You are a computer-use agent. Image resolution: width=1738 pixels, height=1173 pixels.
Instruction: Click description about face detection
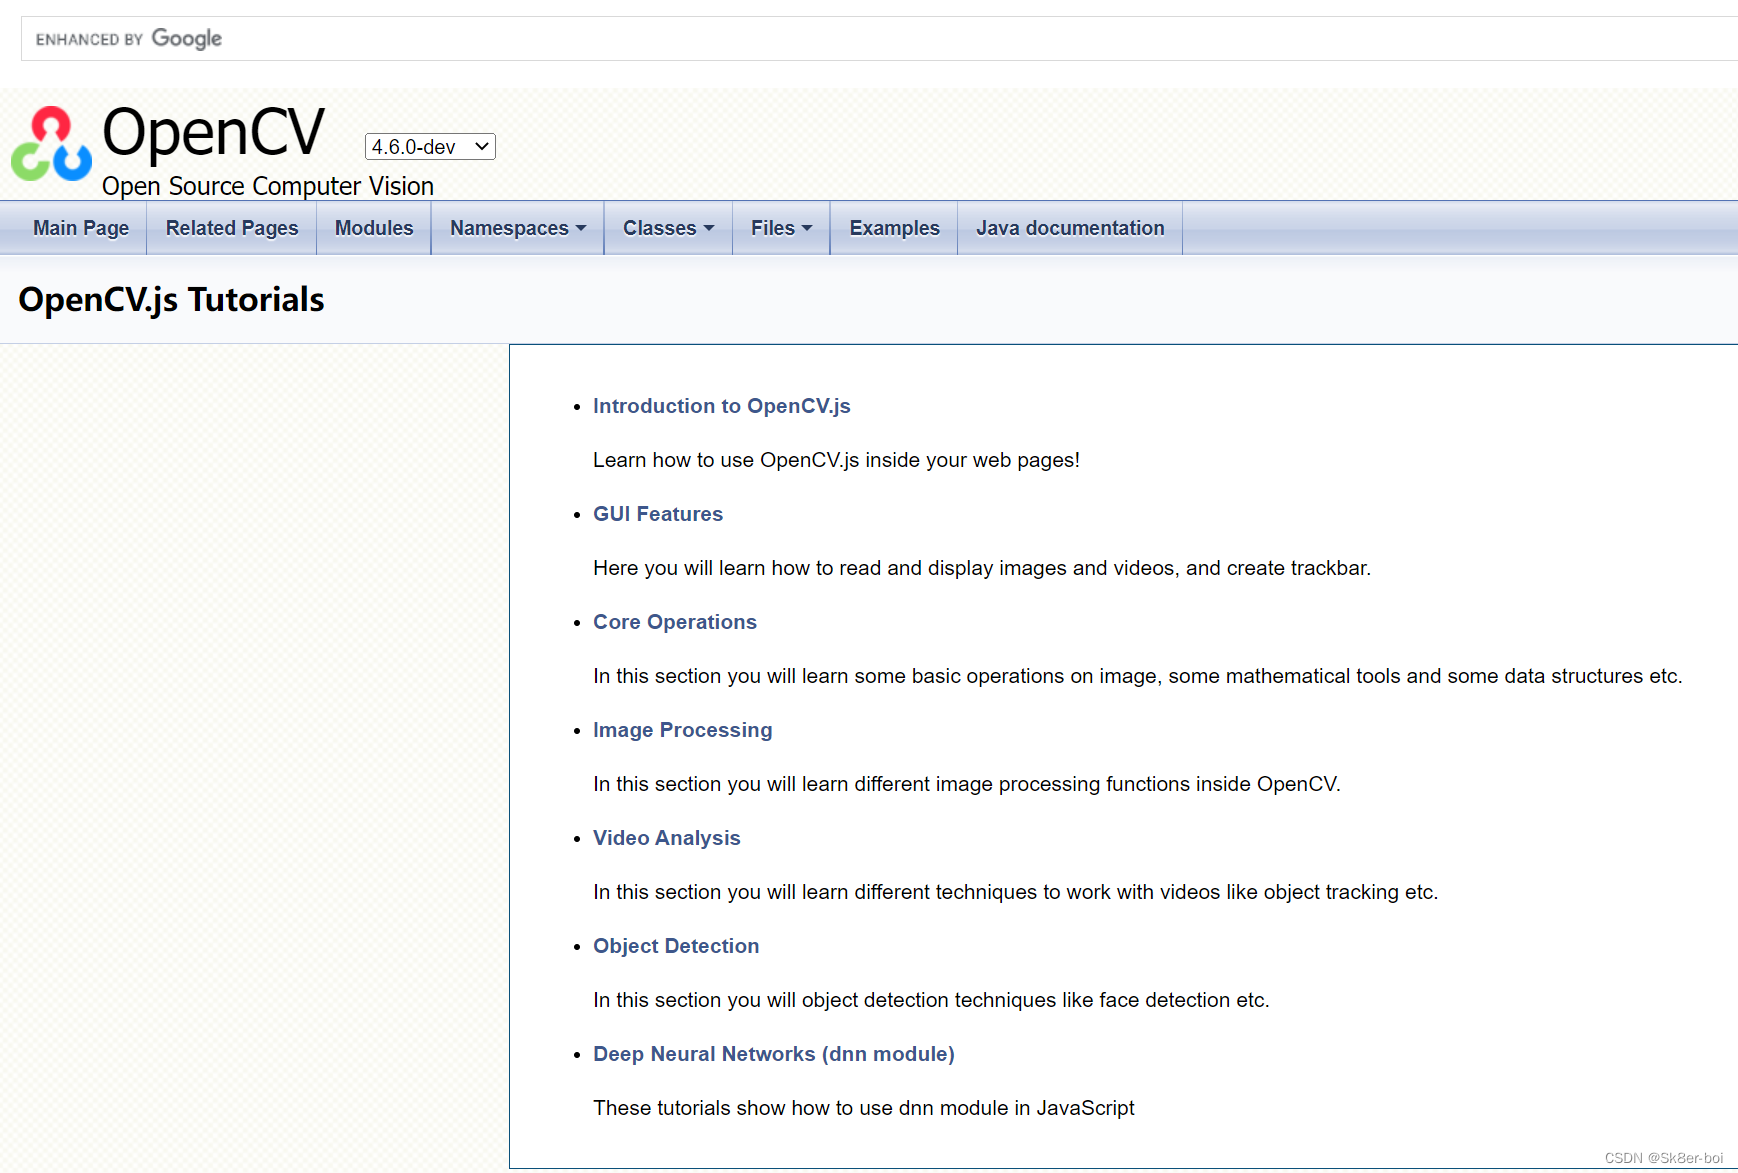point(931,1000)
